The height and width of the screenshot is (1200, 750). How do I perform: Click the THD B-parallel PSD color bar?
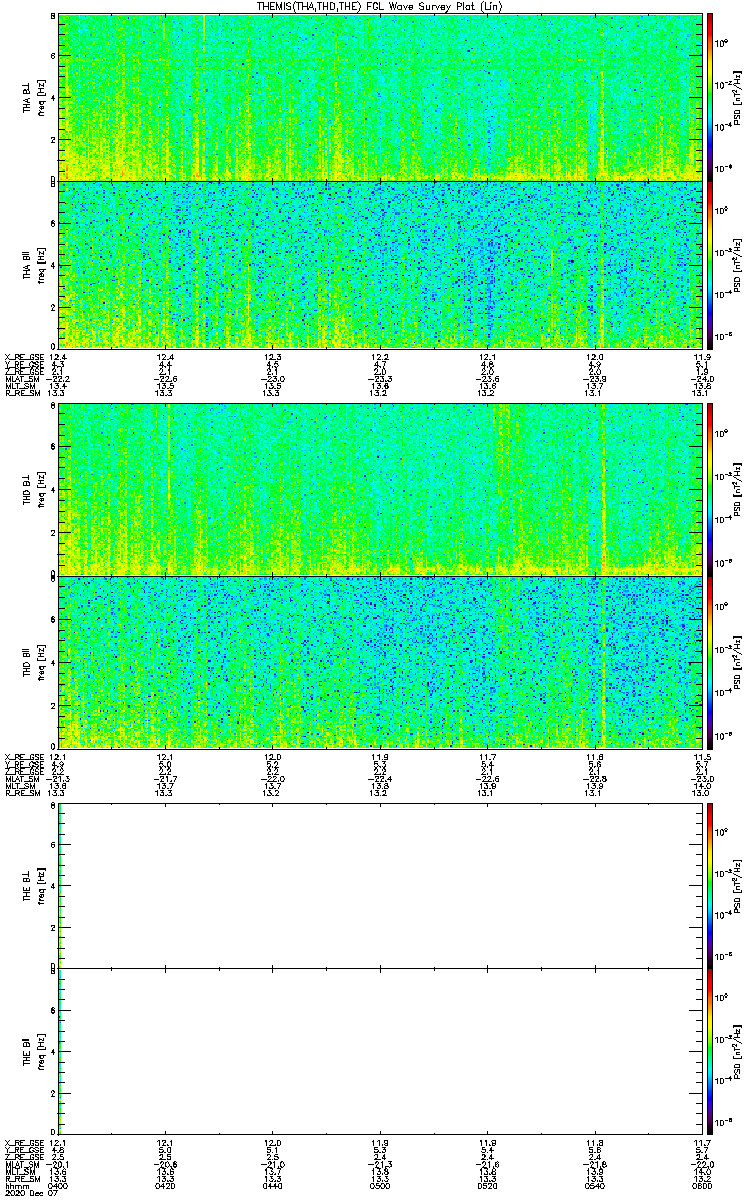point(710,661)
